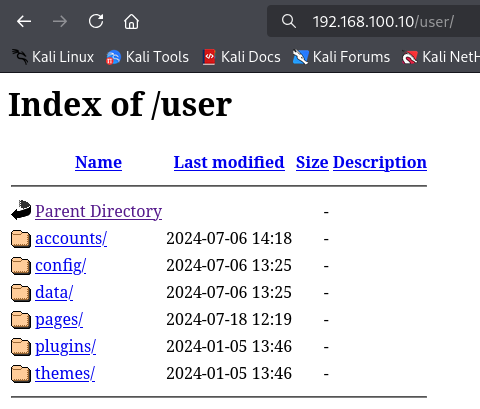
Task: Click the forward navigation arrow
Action: pyautogui.click(x=60, y=22)
